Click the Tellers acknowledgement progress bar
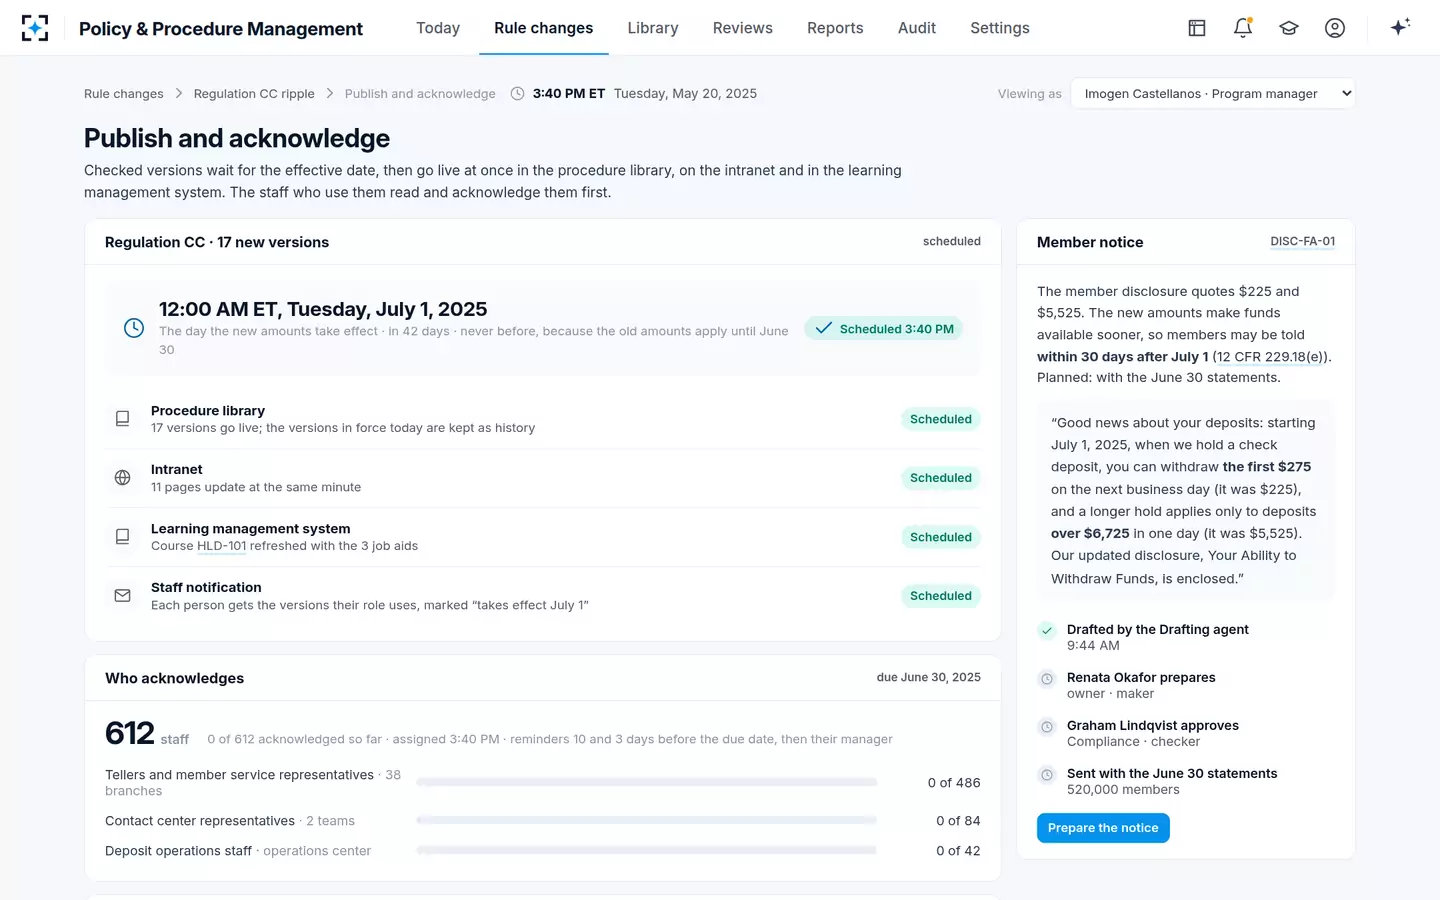This screenshot has width=1440, height=900. coord(646,783)
